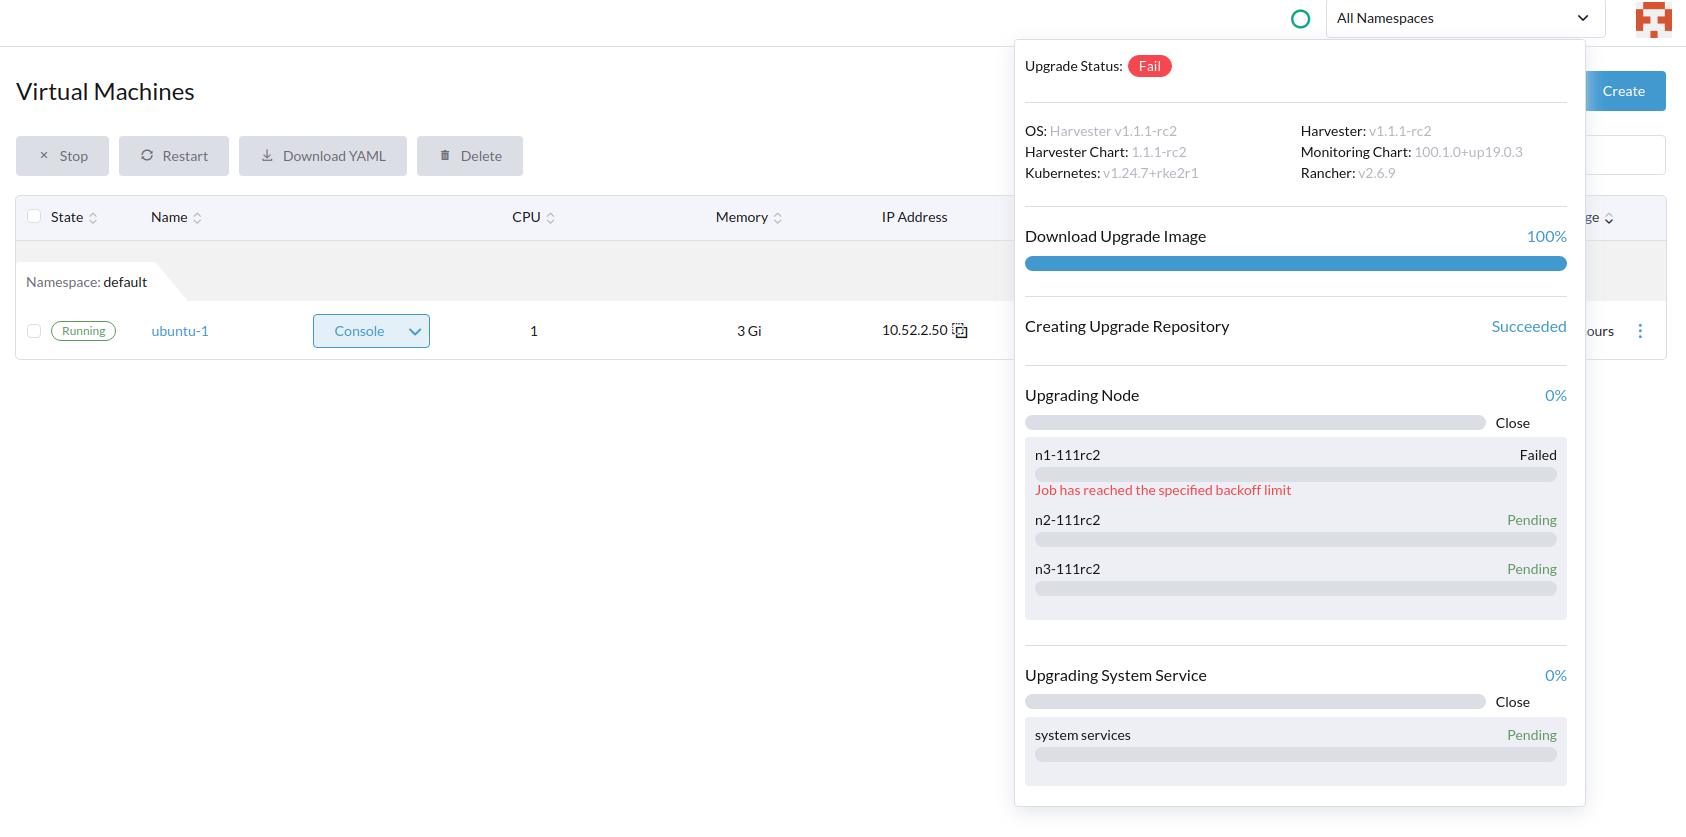Click the Upgrading Node progress bar

pyautogui.click(x=1255, y=423)
